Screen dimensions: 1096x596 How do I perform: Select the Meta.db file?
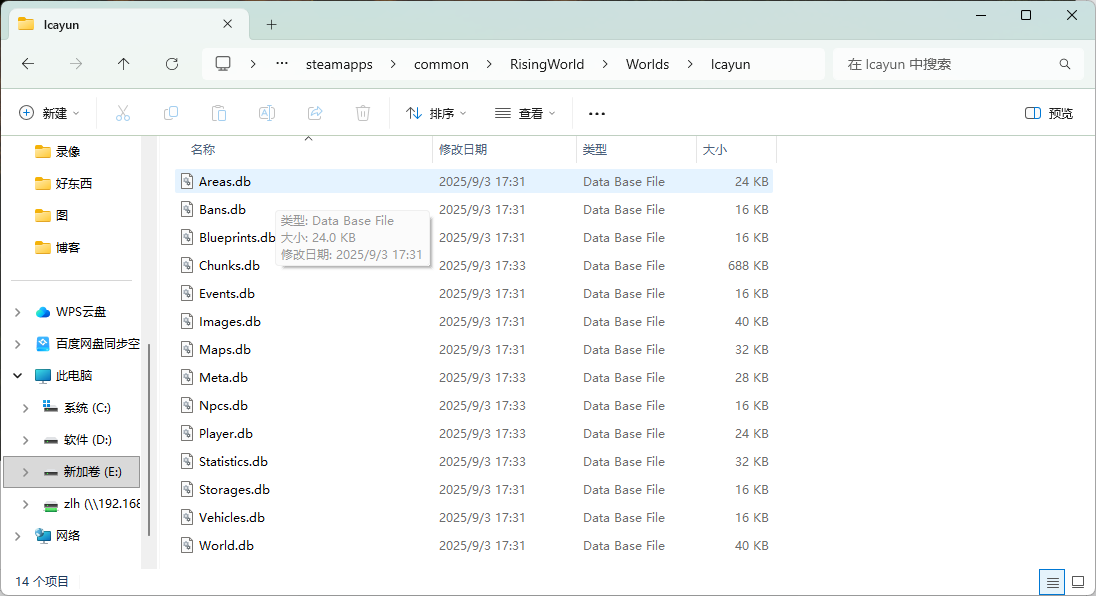pyautogui.click(x=474, y=377)
